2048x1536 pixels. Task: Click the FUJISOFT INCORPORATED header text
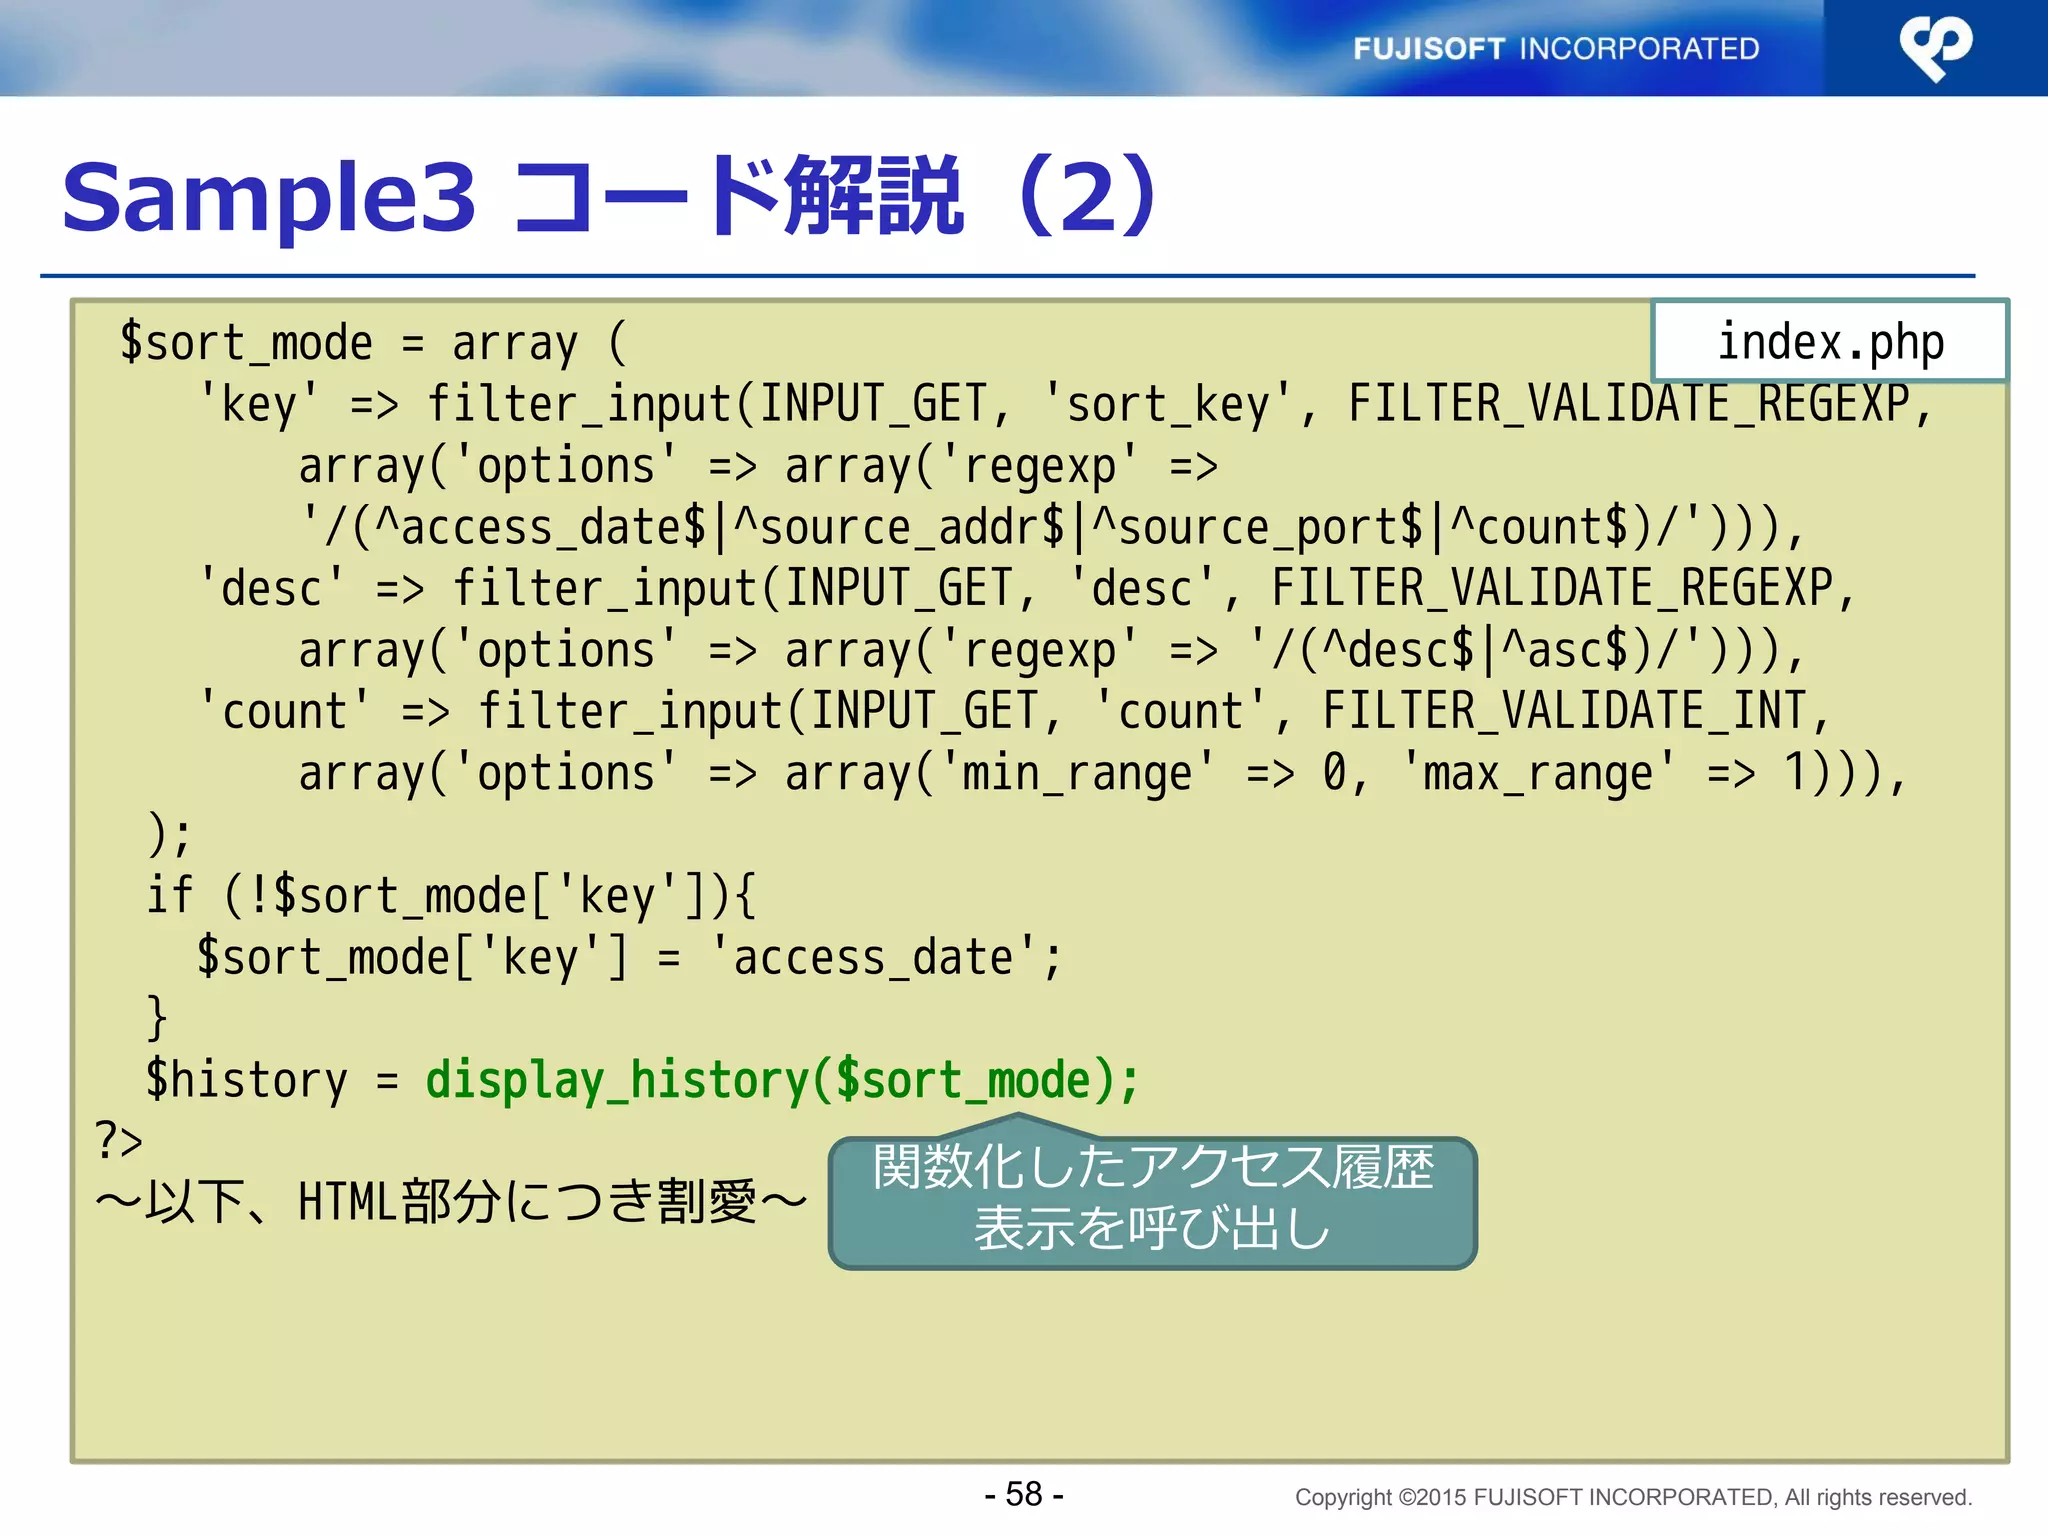point(1556,48)
